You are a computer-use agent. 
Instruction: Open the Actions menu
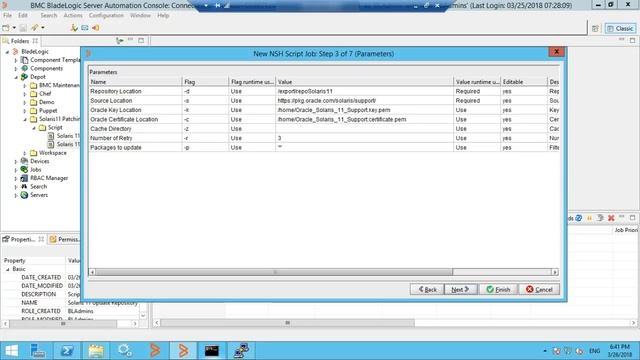73,16
